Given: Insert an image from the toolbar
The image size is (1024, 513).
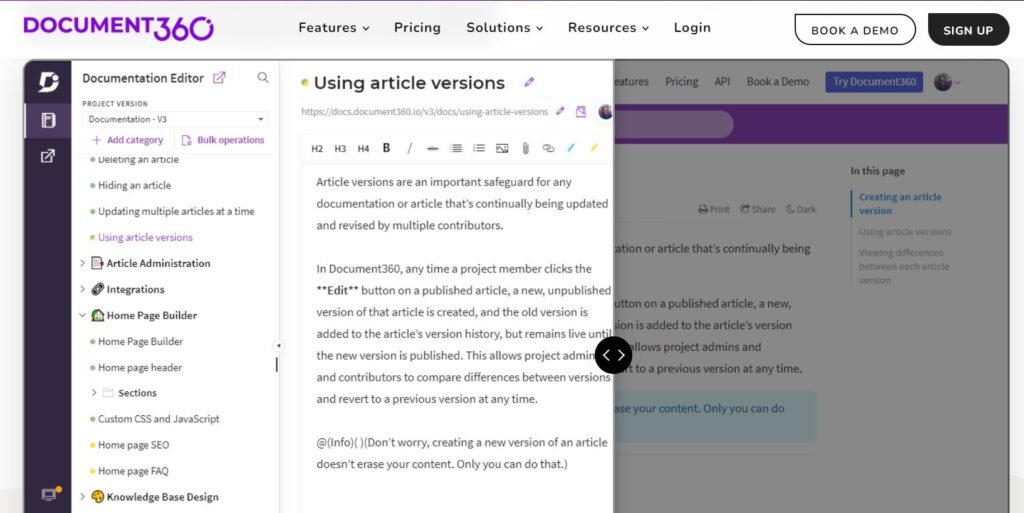Looking at the screenshot, I should coord(502,148).
